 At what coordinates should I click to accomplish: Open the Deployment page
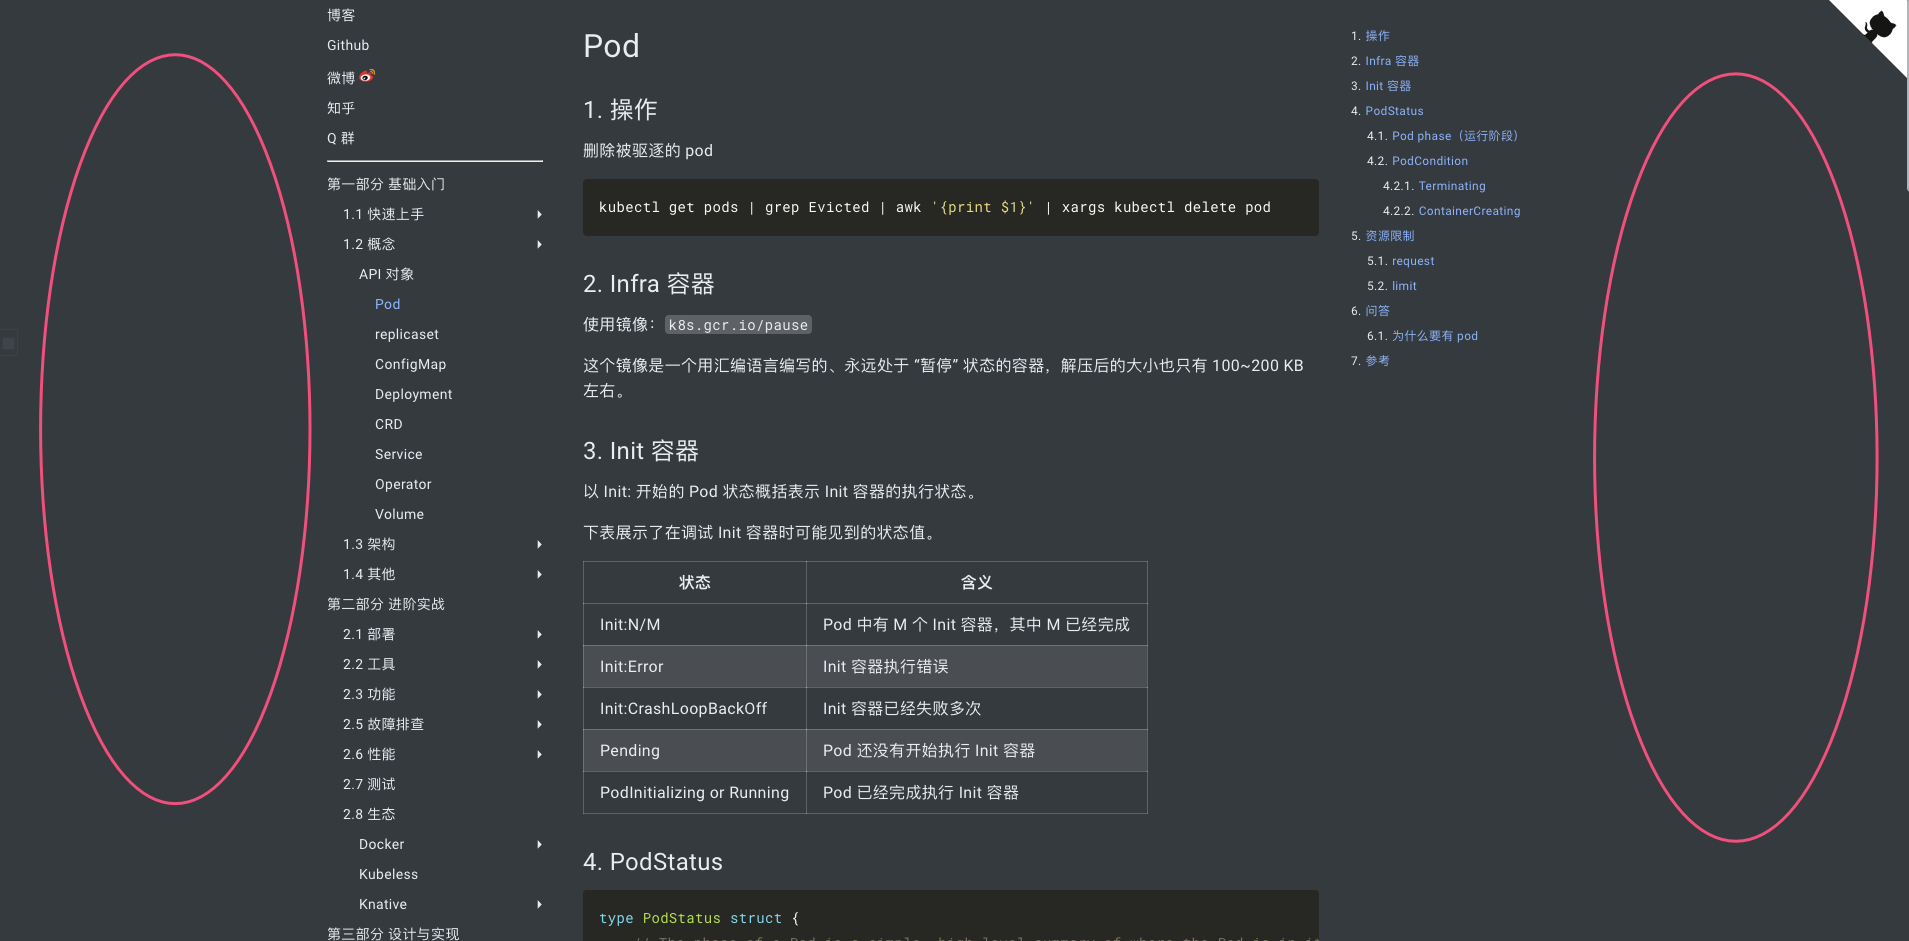[414, 394]
